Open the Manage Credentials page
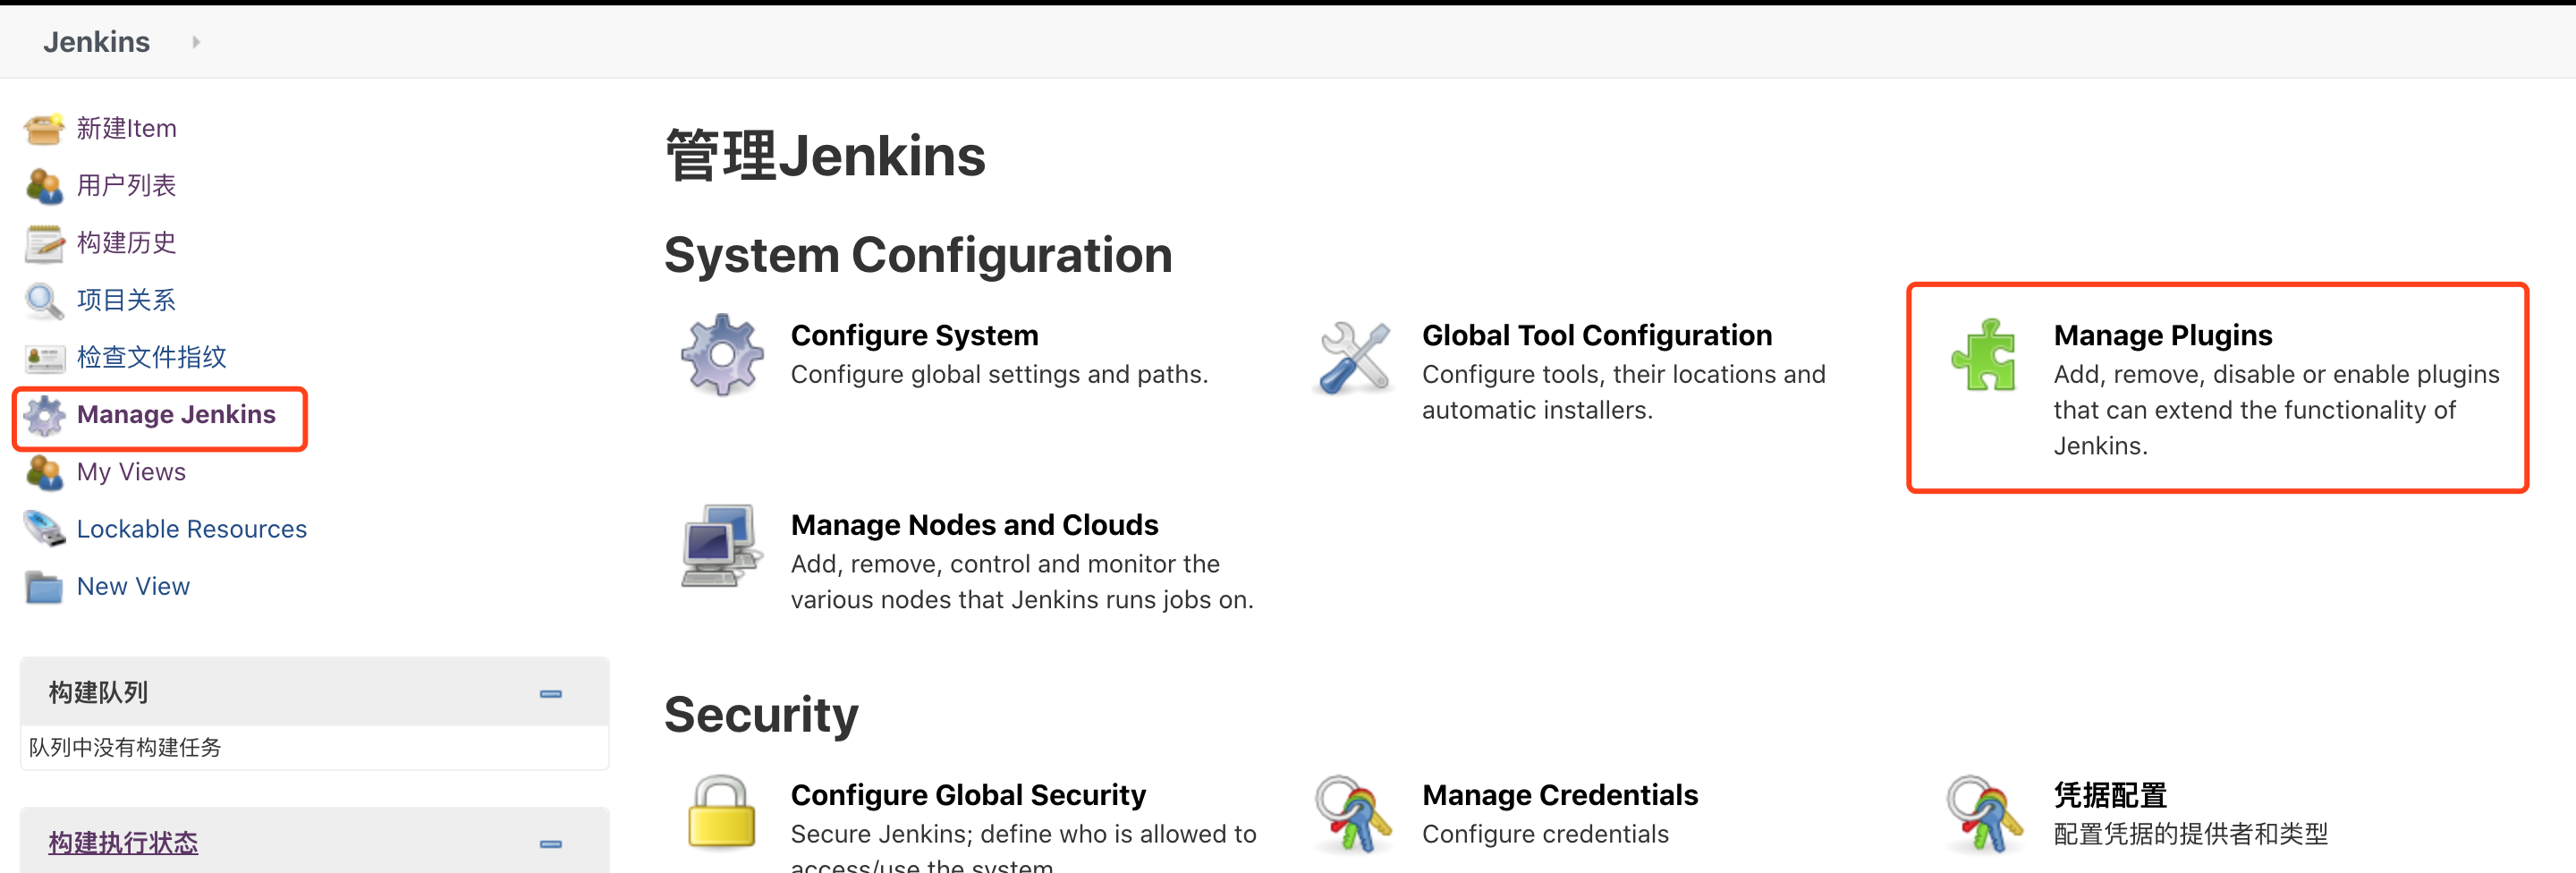This screenshot has height=873, width=2576. [x=1560, y=794]
